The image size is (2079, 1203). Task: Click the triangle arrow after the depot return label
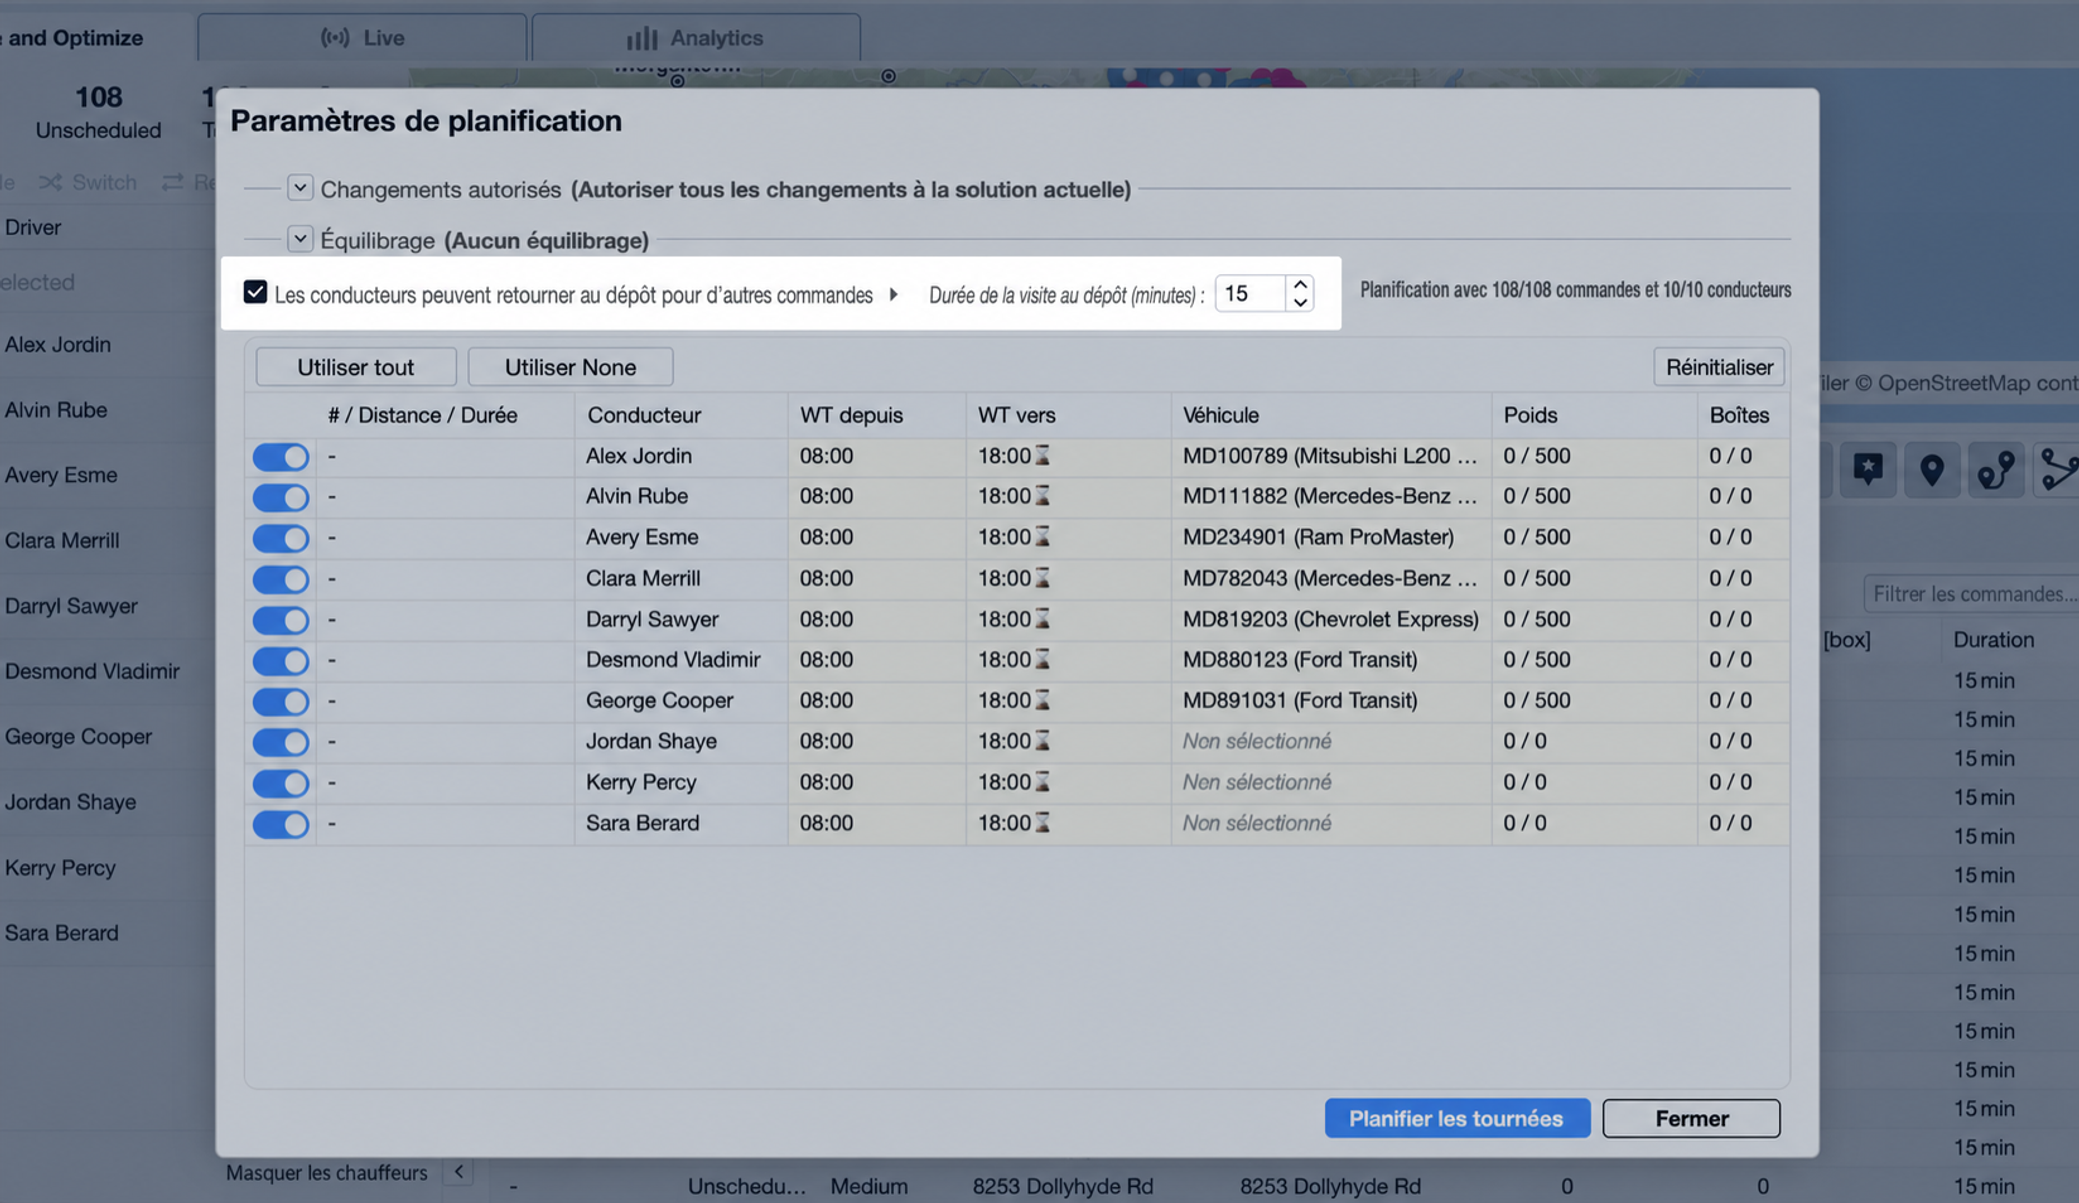pyautogui.click(x=893, y=294)
